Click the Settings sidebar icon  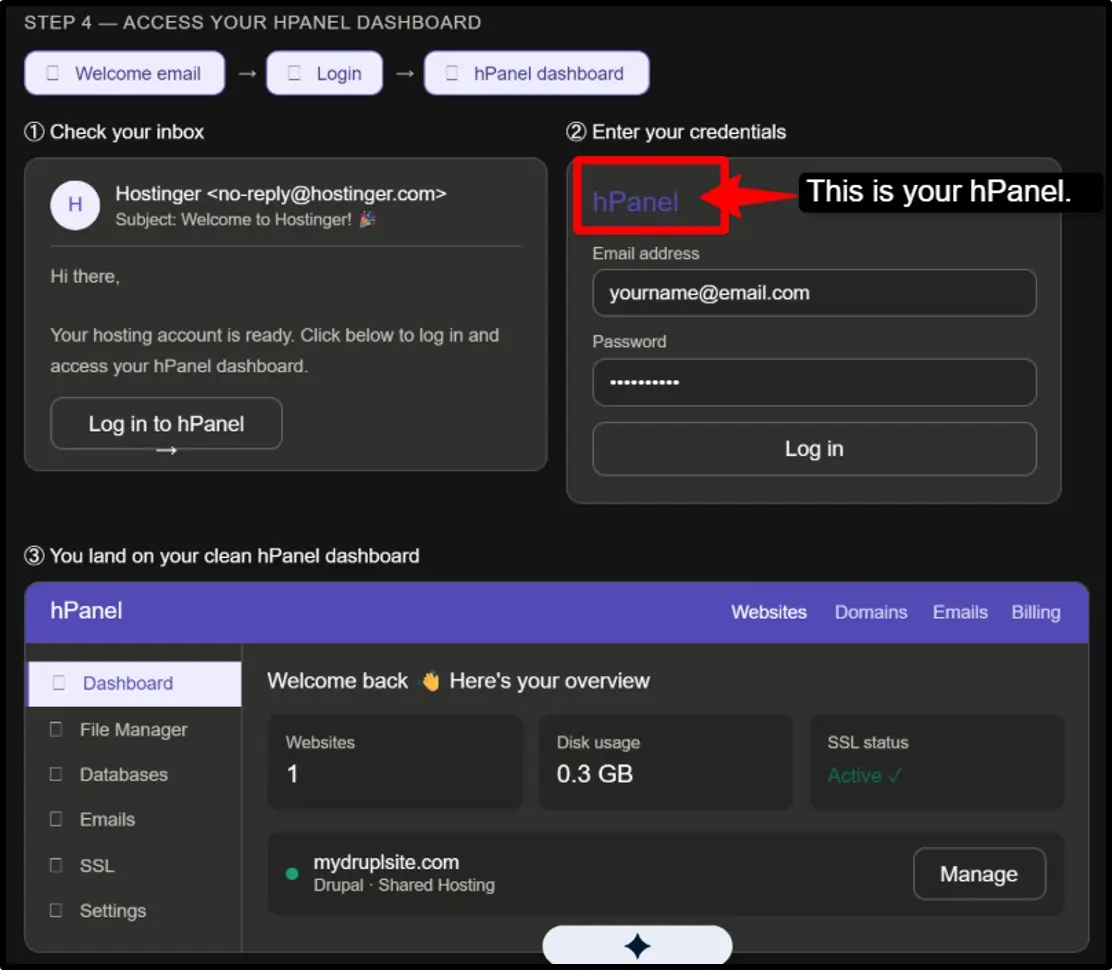click(56, 910)
